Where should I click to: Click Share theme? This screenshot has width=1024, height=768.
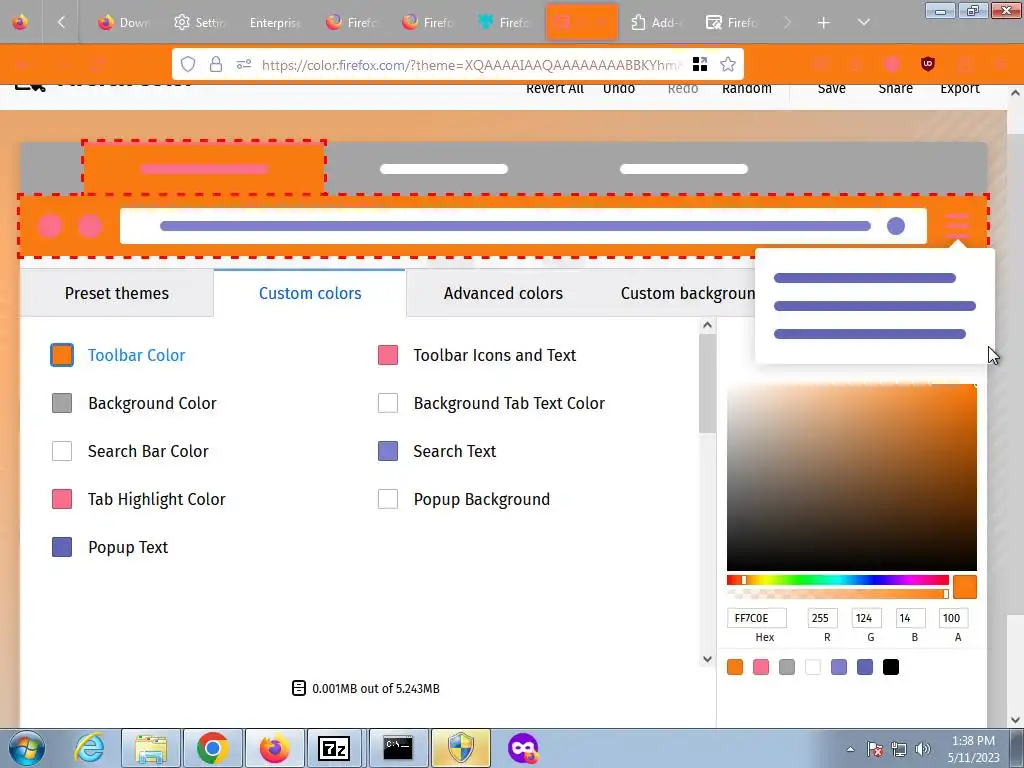[x=895, y=89]
